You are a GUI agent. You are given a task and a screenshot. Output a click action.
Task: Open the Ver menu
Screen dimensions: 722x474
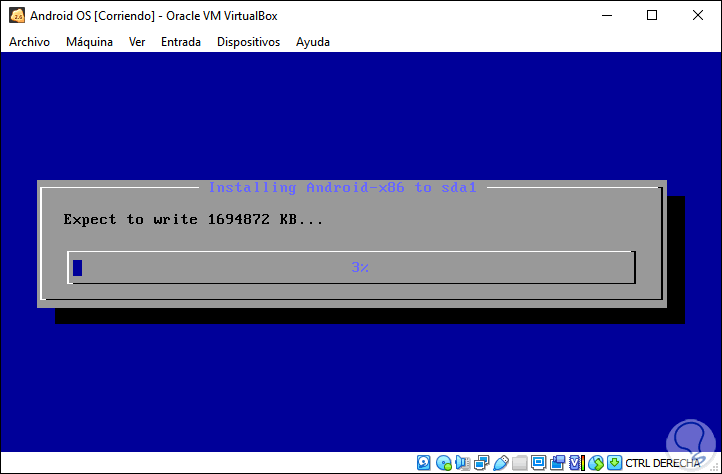coord(137,42)
